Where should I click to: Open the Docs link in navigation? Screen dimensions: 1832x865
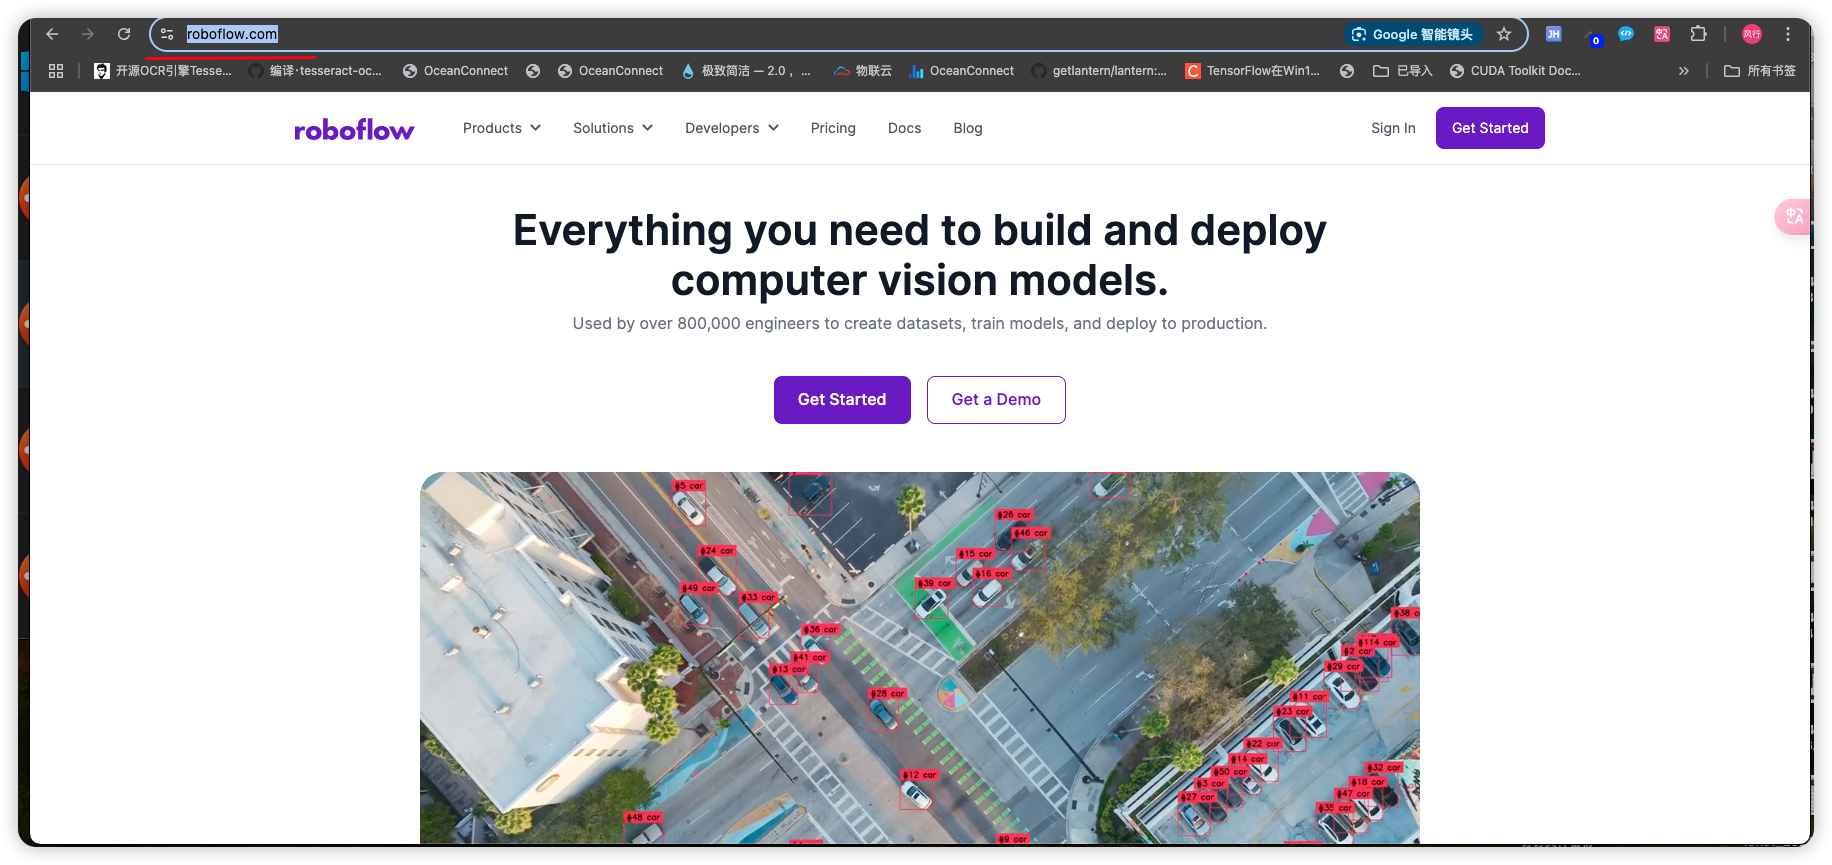(x=904, y=128)
